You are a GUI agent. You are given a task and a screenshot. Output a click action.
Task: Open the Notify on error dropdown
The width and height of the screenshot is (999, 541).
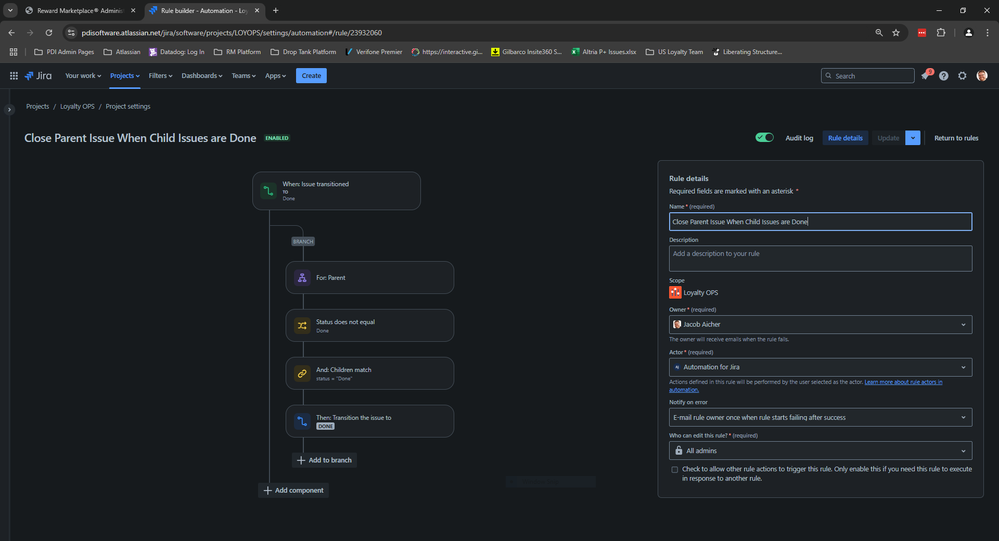[820, 417]
